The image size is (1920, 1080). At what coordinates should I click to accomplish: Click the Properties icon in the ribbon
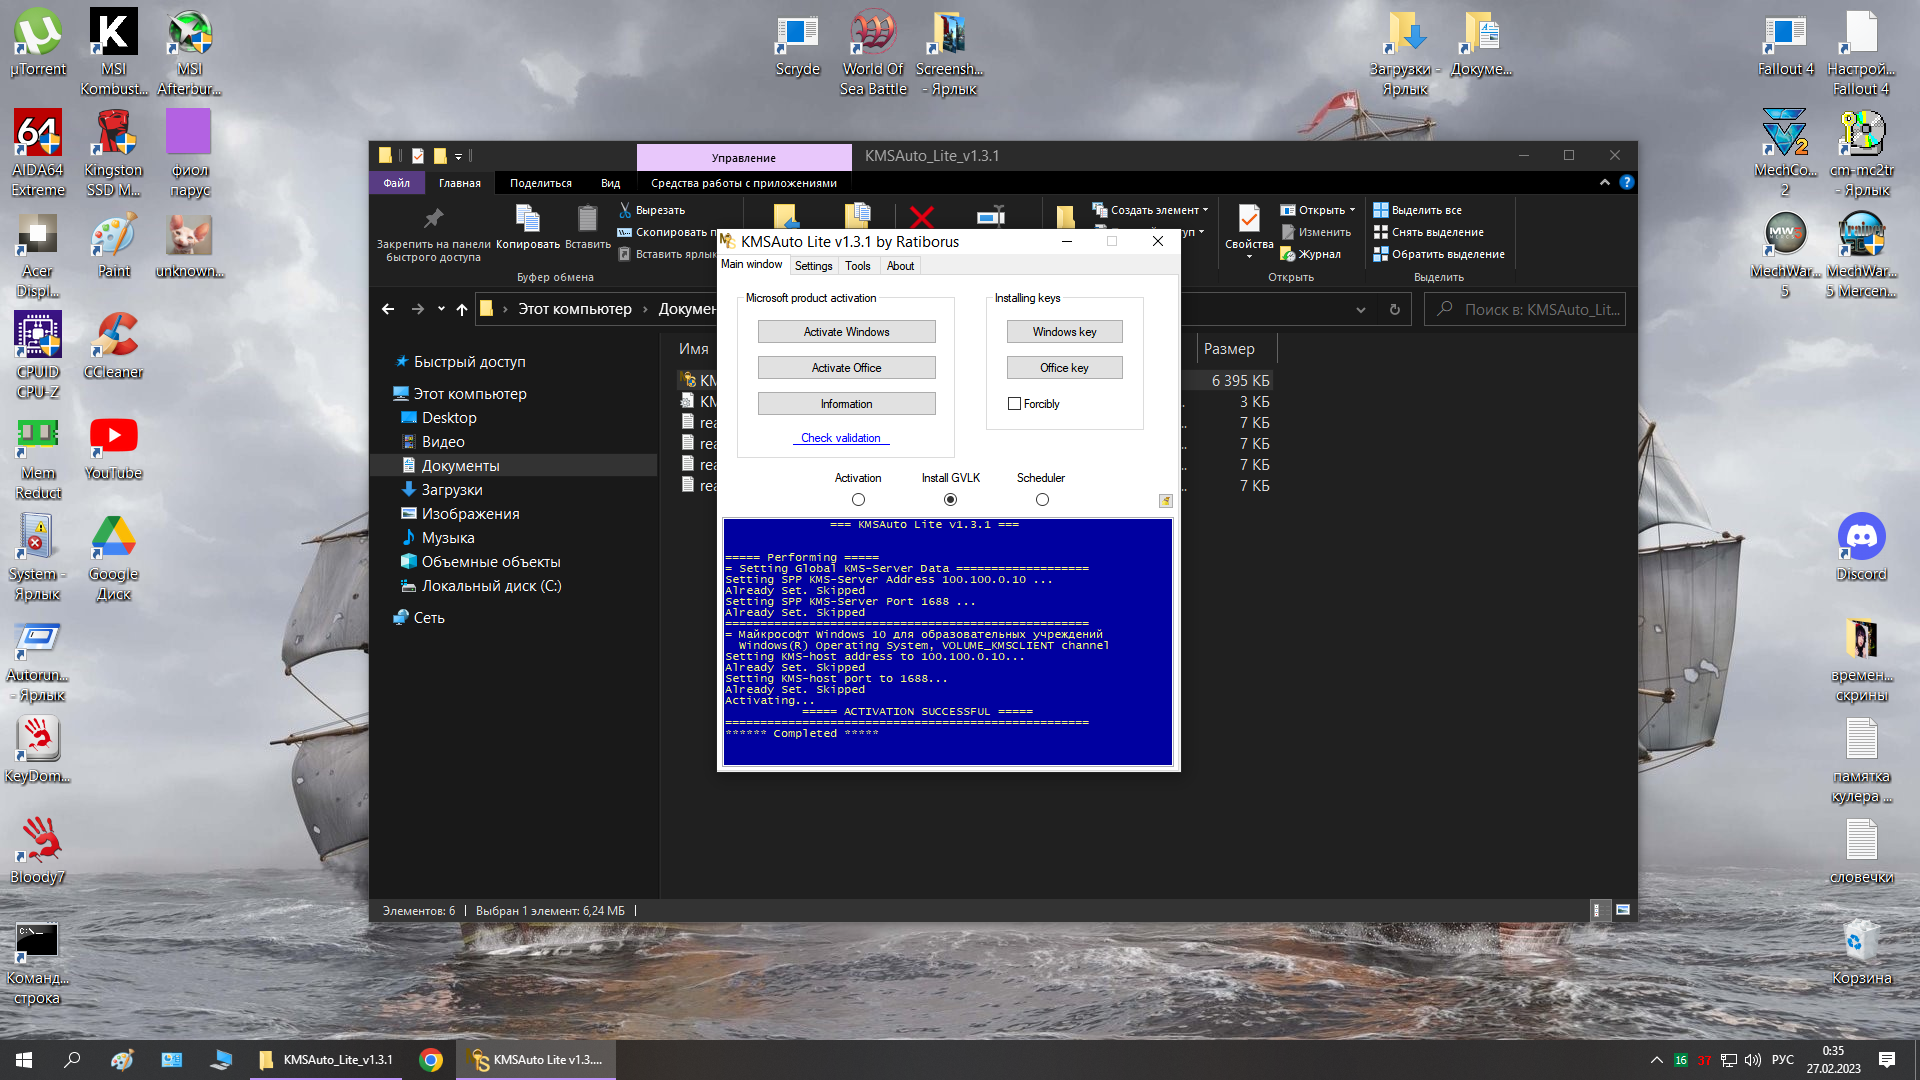(x=1248, y=219)
